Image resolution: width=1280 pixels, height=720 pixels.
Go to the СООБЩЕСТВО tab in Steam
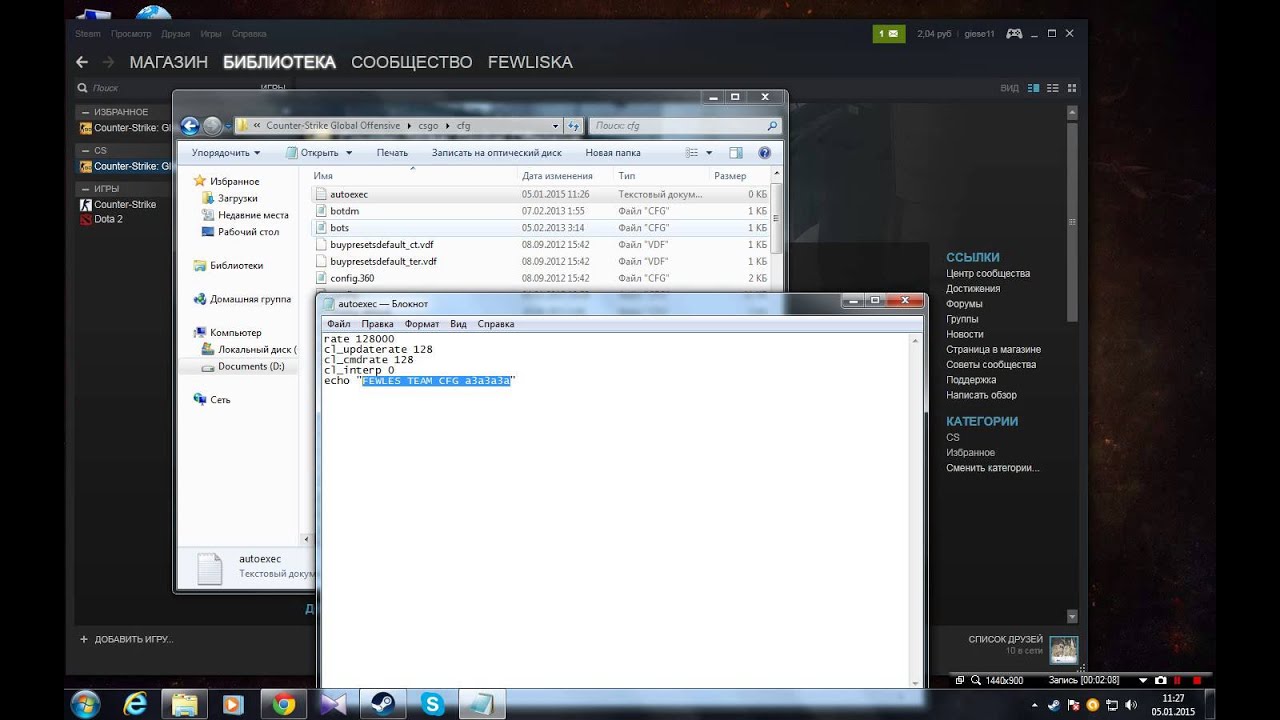411,62
